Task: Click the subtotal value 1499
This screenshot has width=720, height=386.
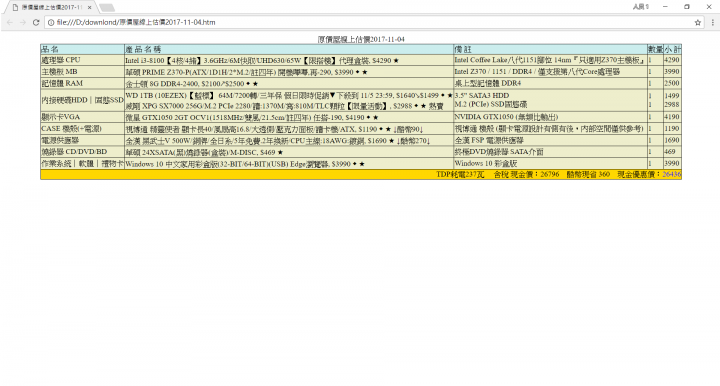Action: click(671, 95)
